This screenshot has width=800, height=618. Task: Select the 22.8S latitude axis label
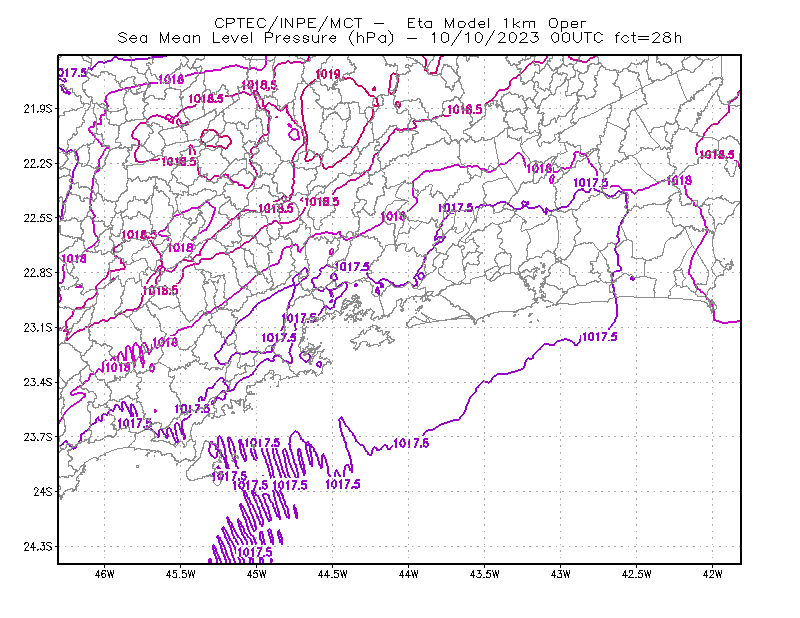tap(38, 273)
